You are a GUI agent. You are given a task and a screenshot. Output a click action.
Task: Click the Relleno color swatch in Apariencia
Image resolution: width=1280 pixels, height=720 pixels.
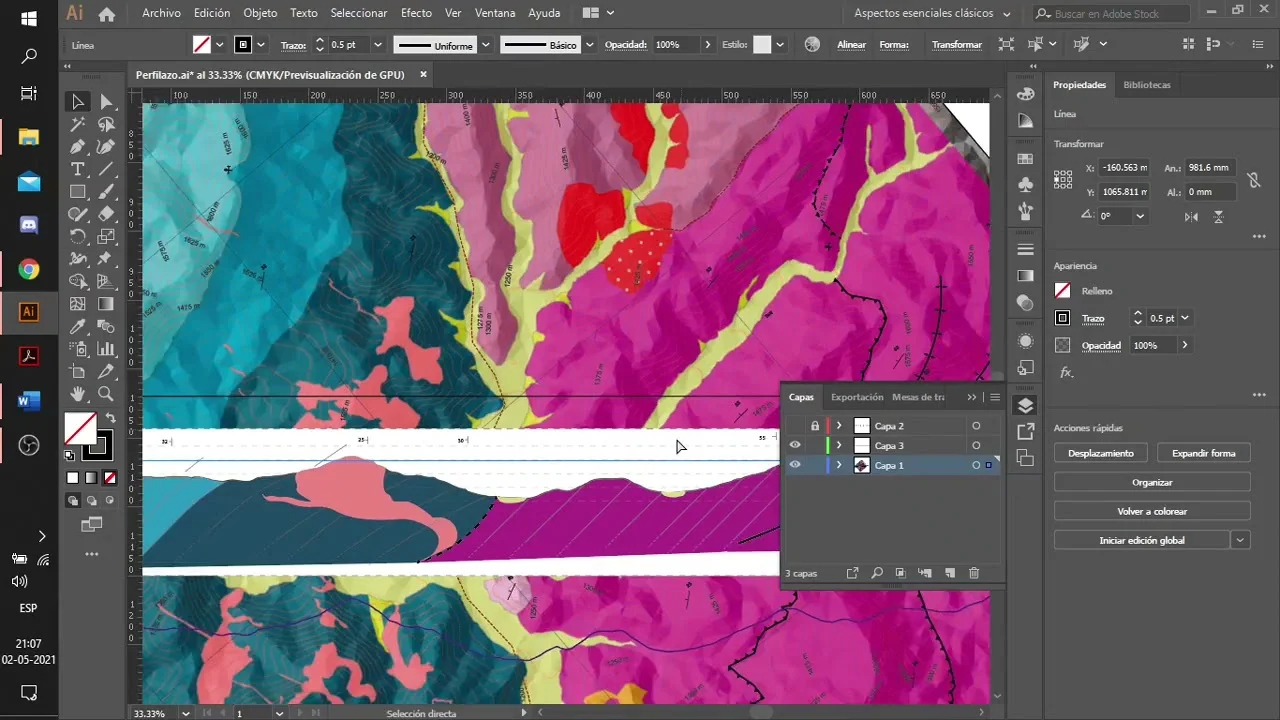tap(1062, 291)
